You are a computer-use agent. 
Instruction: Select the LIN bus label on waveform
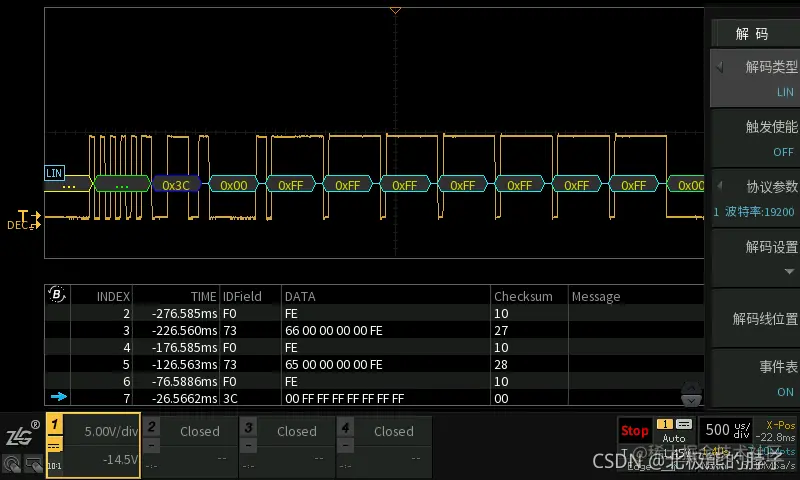click(54, 173)
